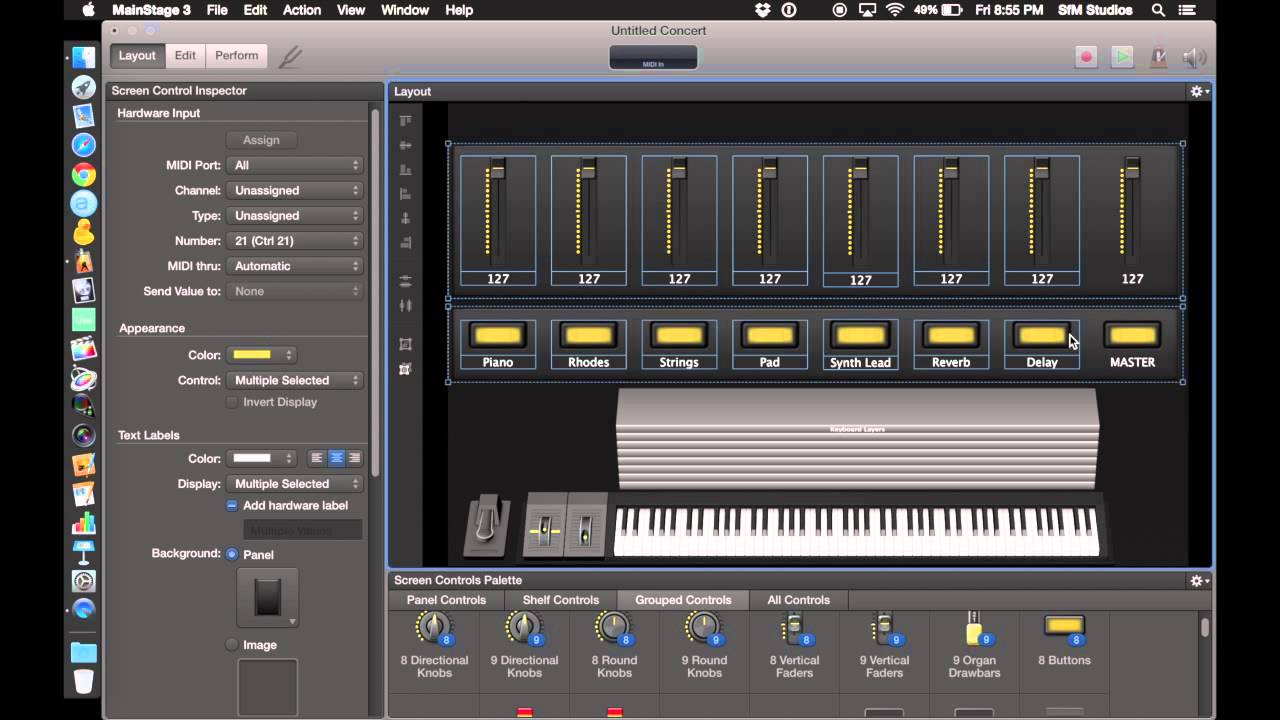1280x720 pixels.
Task: Click the fifth alignment icon in Layout
Action: pos(405,218)
